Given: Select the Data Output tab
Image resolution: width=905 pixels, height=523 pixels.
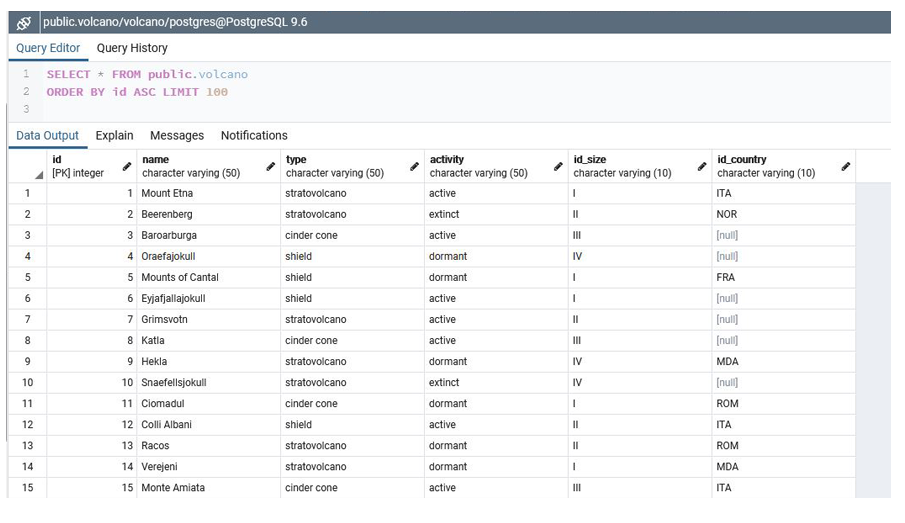Looking at the screenshot, I should [47, 136].
